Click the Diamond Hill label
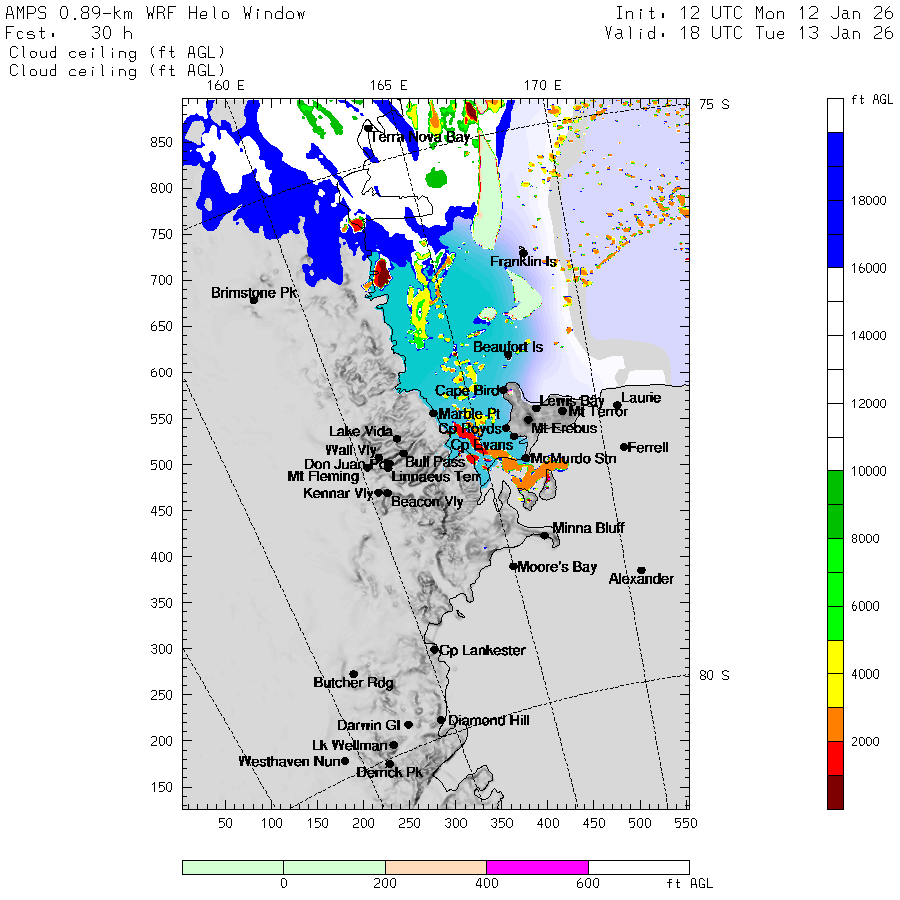The width and height of the screenshot is (900, 900). [x=488, y=720]
